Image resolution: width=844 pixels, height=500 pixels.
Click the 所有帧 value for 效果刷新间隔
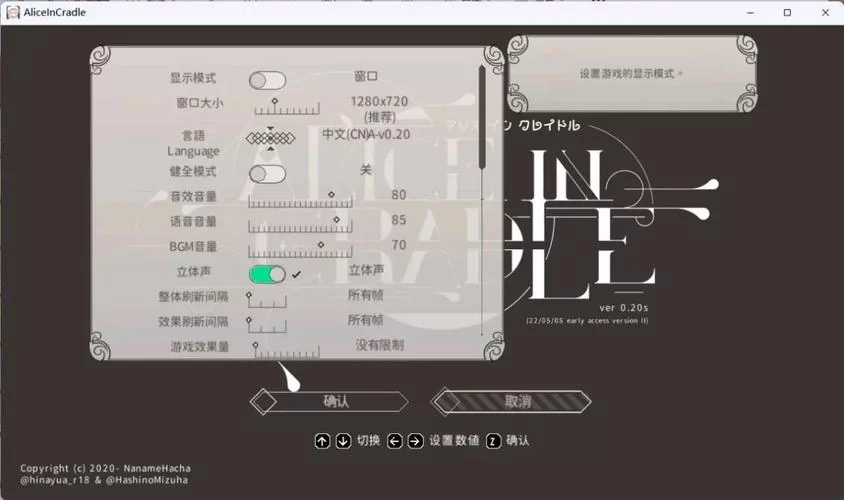coord(365,320)
